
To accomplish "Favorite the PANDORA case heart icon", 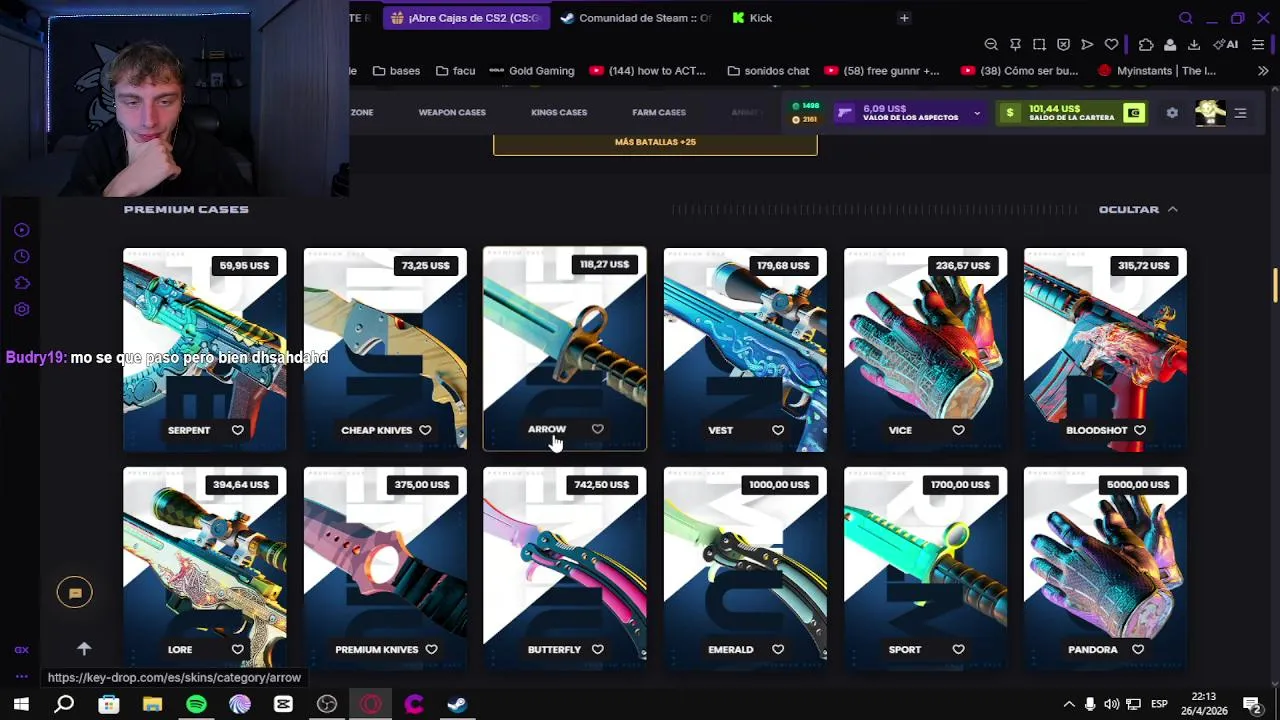I will (x=1138, y=649).
